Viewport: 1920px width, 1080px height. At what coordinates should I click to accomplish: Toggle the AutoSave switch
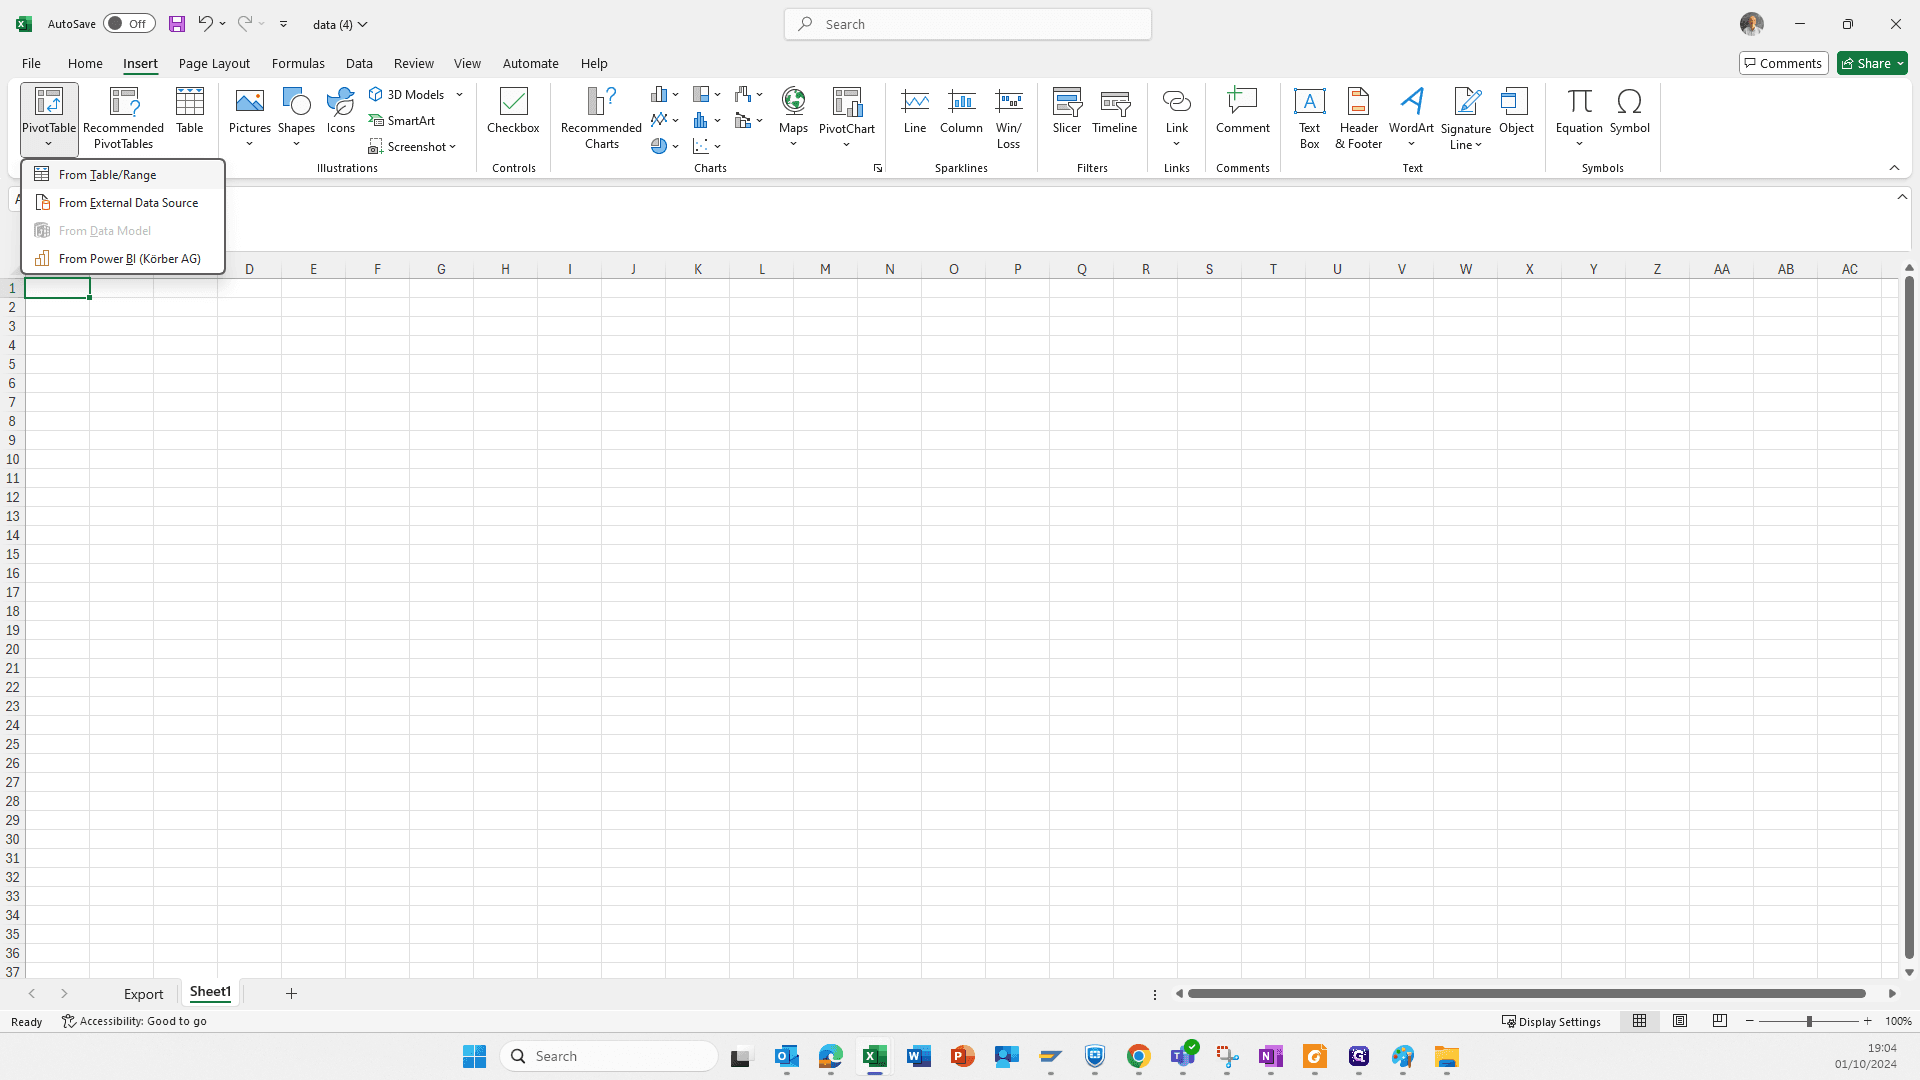click(x=129, y=24)
